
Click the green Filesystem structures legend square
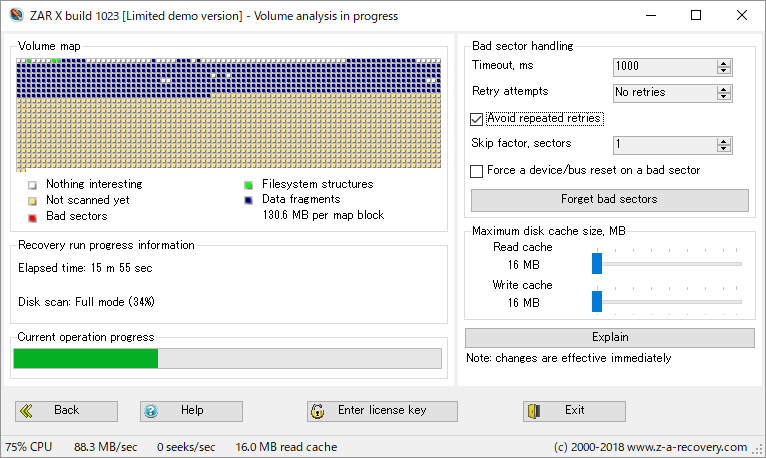coord(248,185)
